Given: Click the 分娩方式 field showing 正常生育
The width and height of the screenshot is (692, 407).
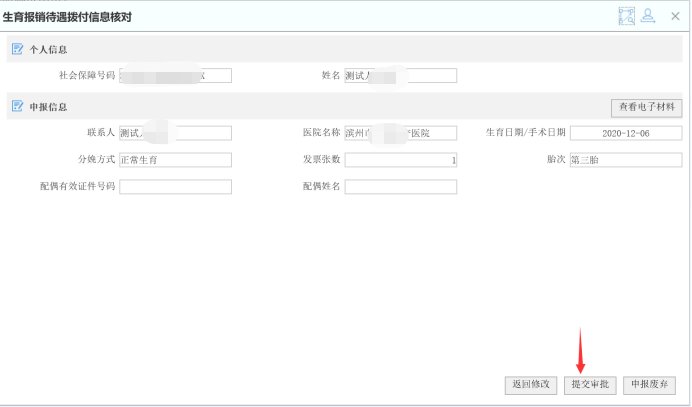Looking at the screenshot, I should coord(175,160).
